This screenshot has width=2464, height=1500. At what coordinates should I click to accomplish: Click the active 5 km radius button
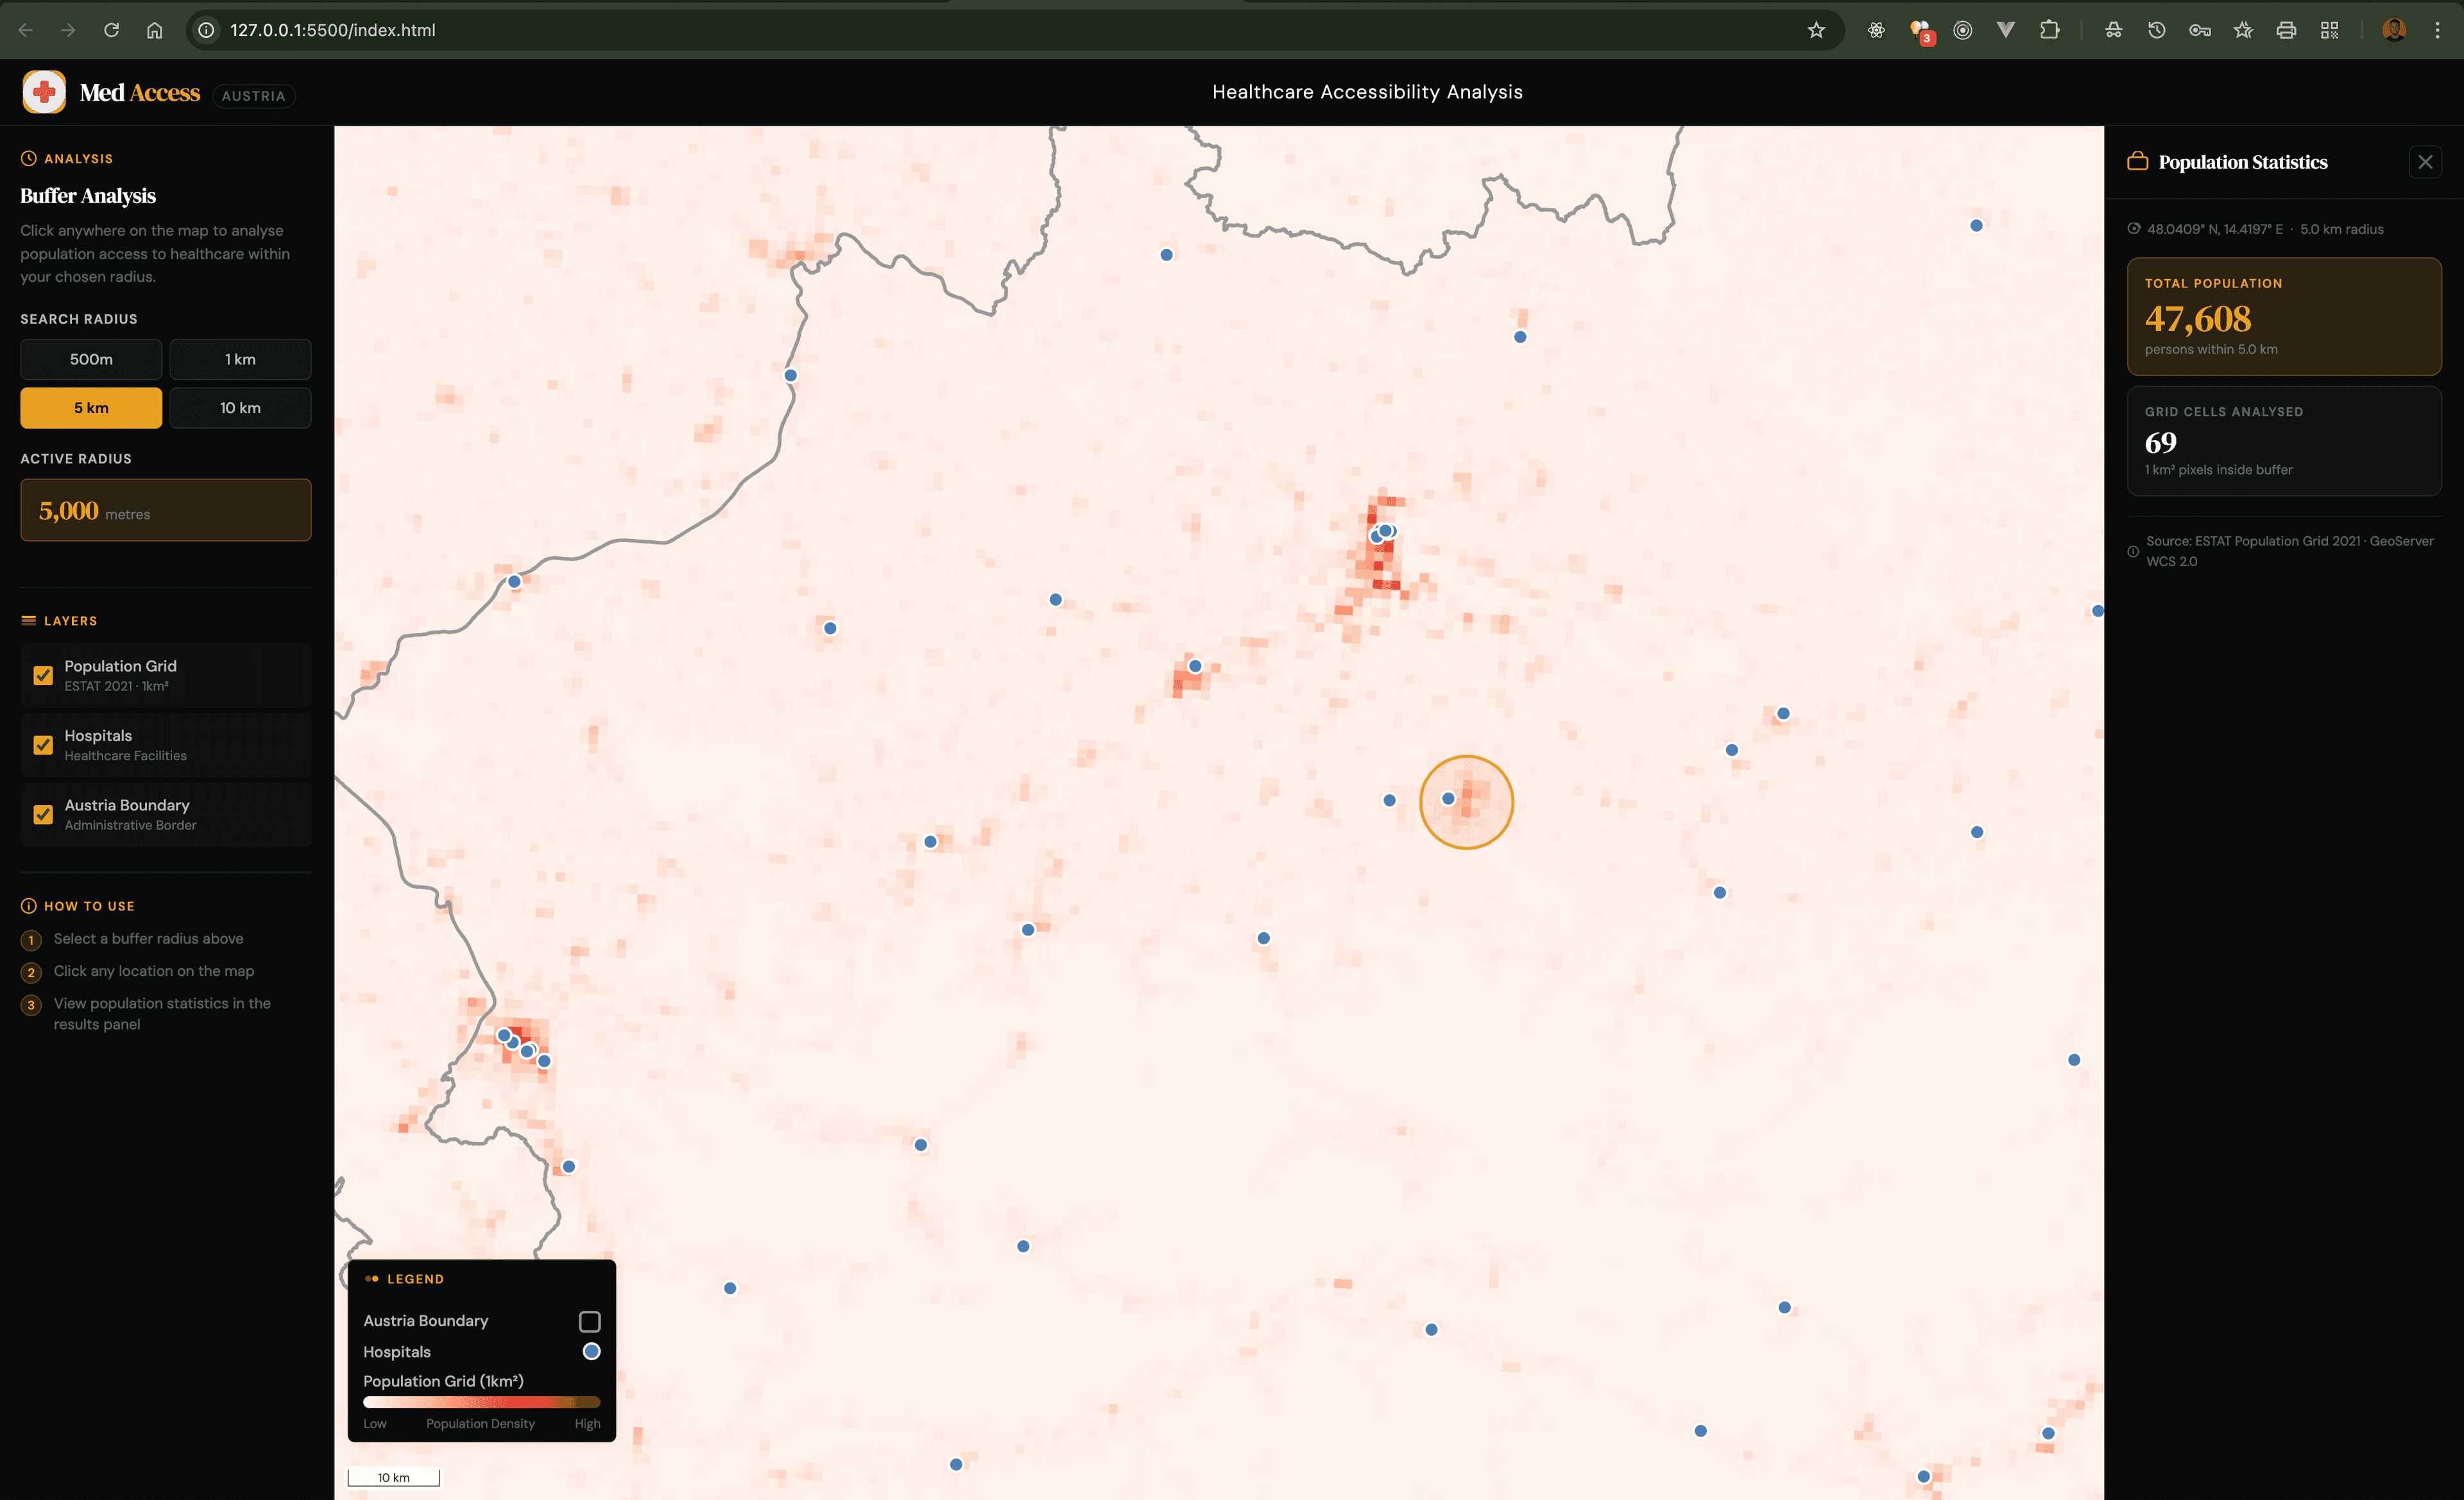click(91, 408)
